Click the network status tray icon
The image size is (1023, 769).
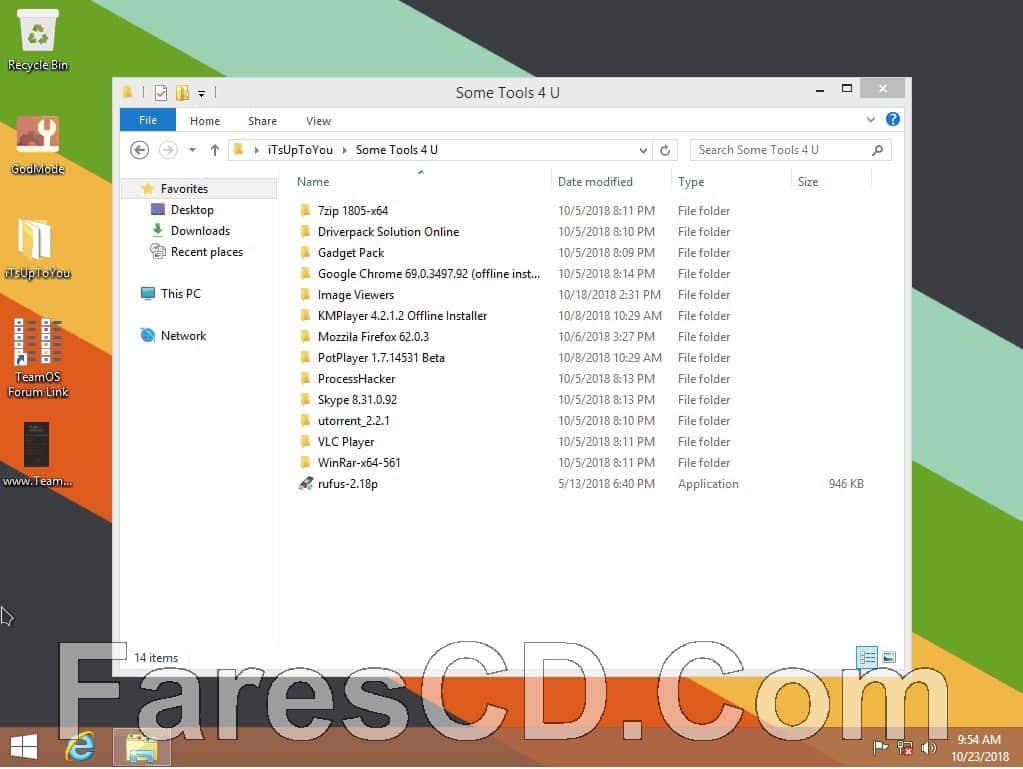point(904,747)
